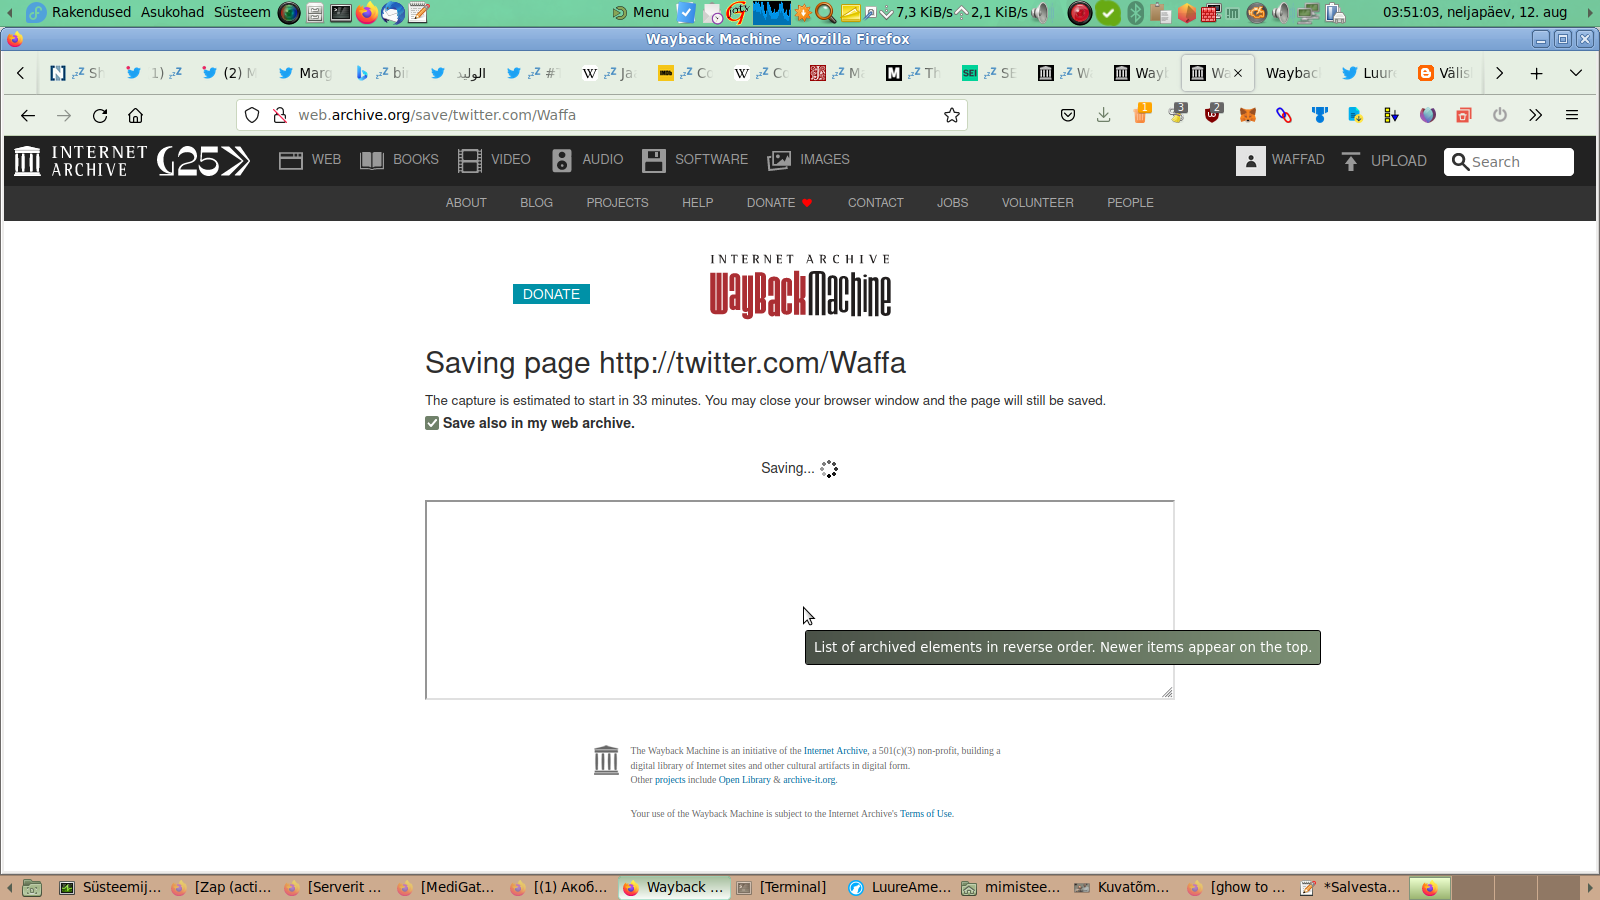
Task: Reload the current page
Action: 100,115
